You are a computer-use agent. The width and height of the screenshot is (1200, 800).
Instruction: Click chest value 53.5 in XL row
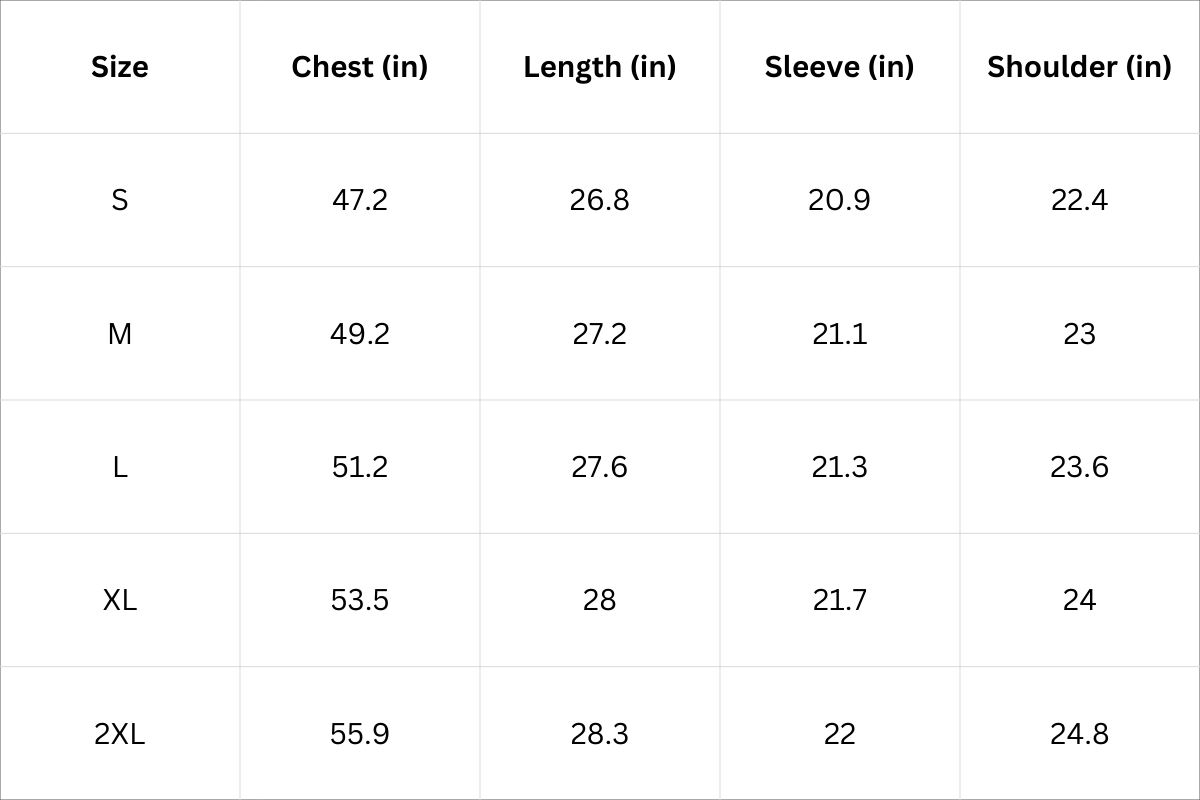pyautogui.click(x=360, y=600)
